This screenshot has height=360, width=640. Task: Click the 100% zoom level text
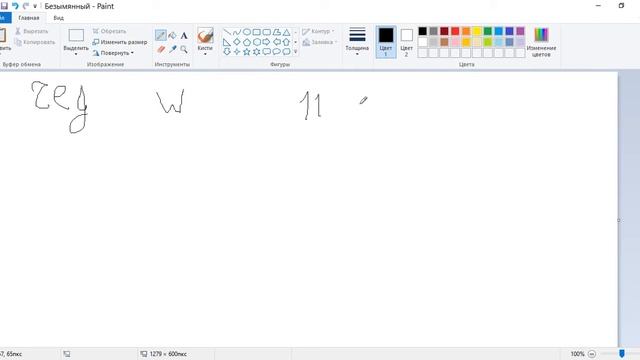tap(577, 354)
